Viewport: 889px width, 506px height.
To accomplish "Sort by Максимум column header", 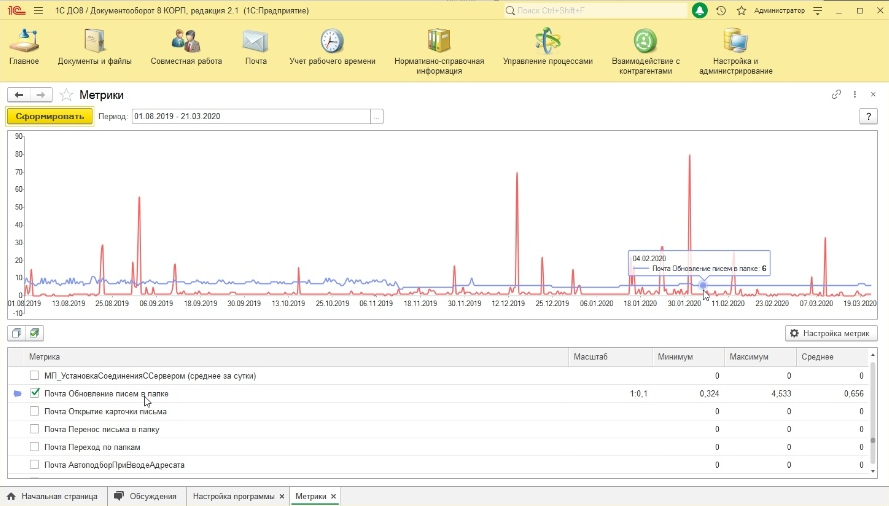I will click(760, 357).
